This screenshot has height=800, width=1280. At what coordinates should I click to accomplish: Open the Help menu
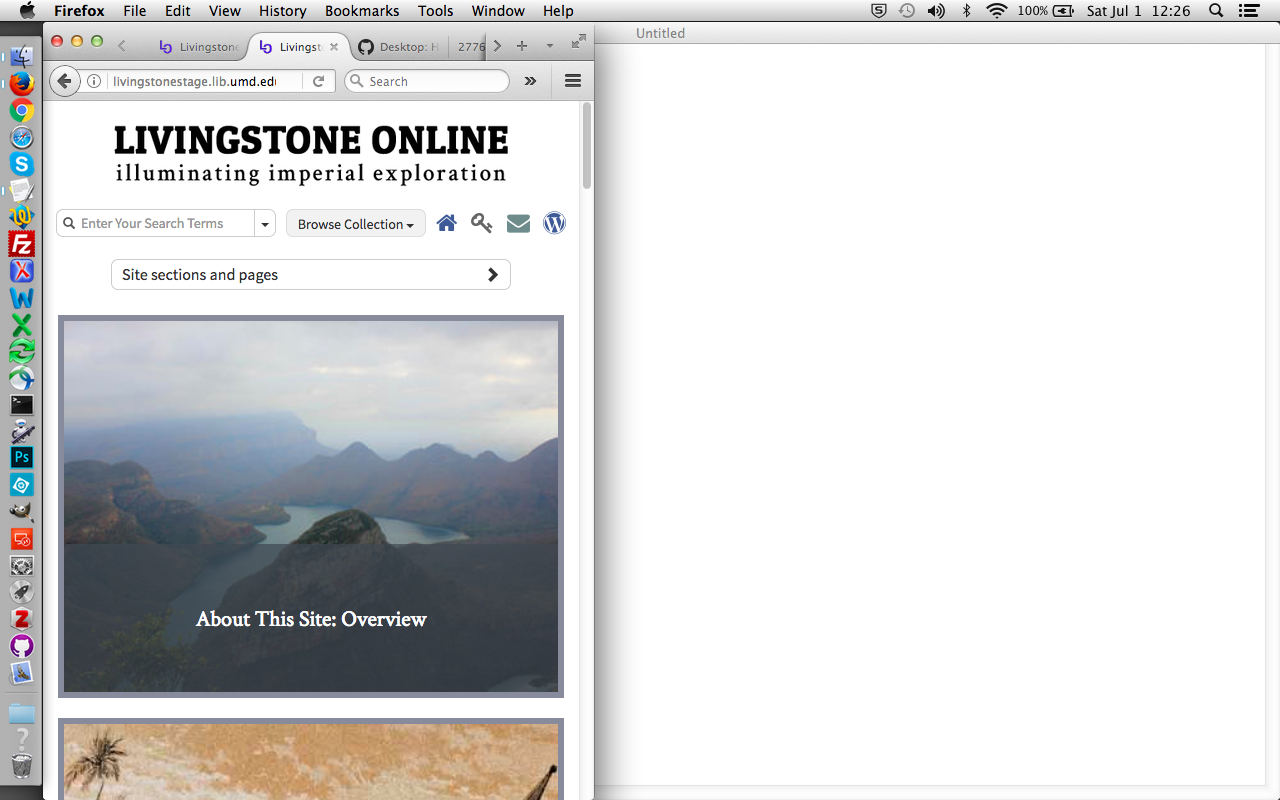[558, 11]
